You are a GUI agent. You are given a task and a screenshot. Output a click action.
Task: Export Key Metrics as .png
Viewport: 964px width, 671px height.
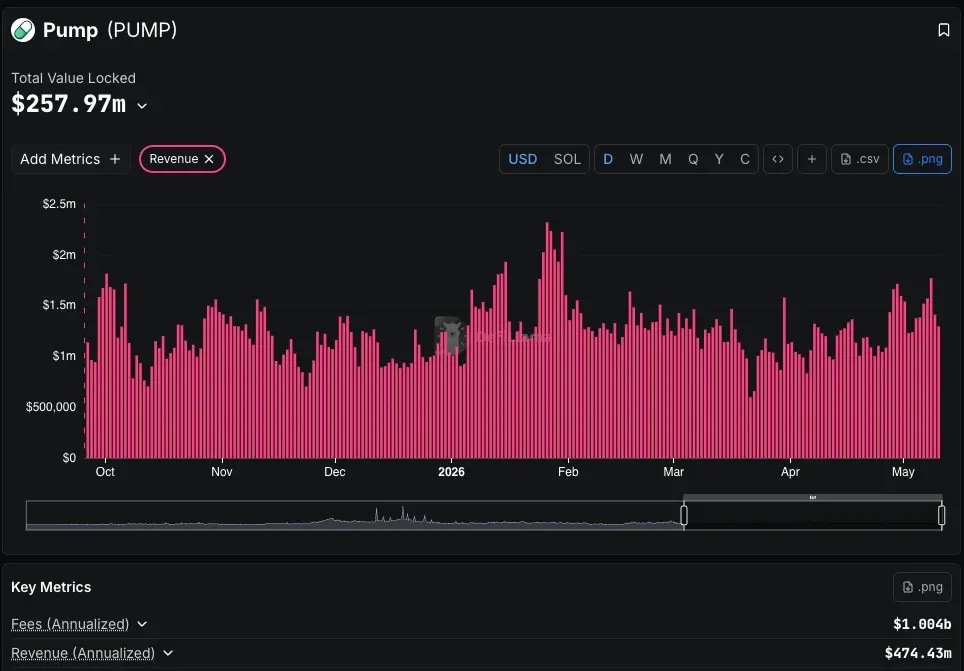point(922,587)
